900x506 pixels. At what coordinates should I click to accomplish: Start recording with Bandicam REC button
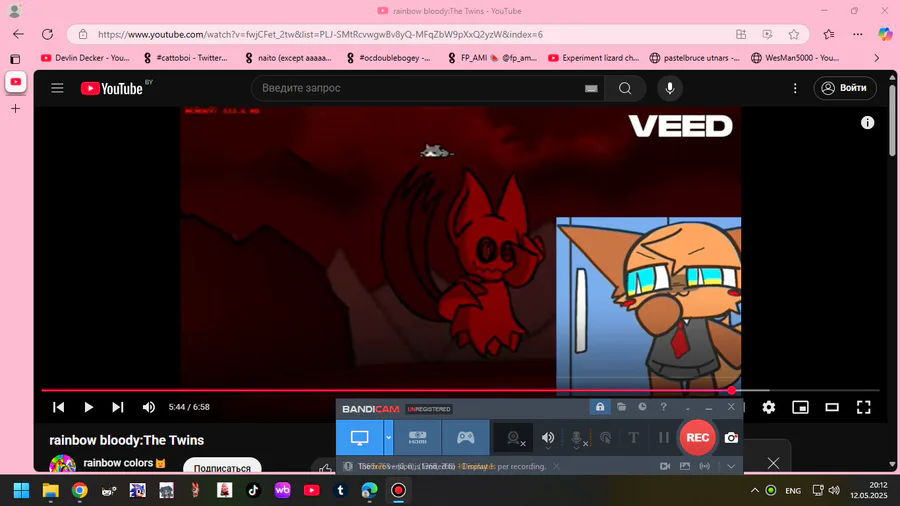coord(697,438)
